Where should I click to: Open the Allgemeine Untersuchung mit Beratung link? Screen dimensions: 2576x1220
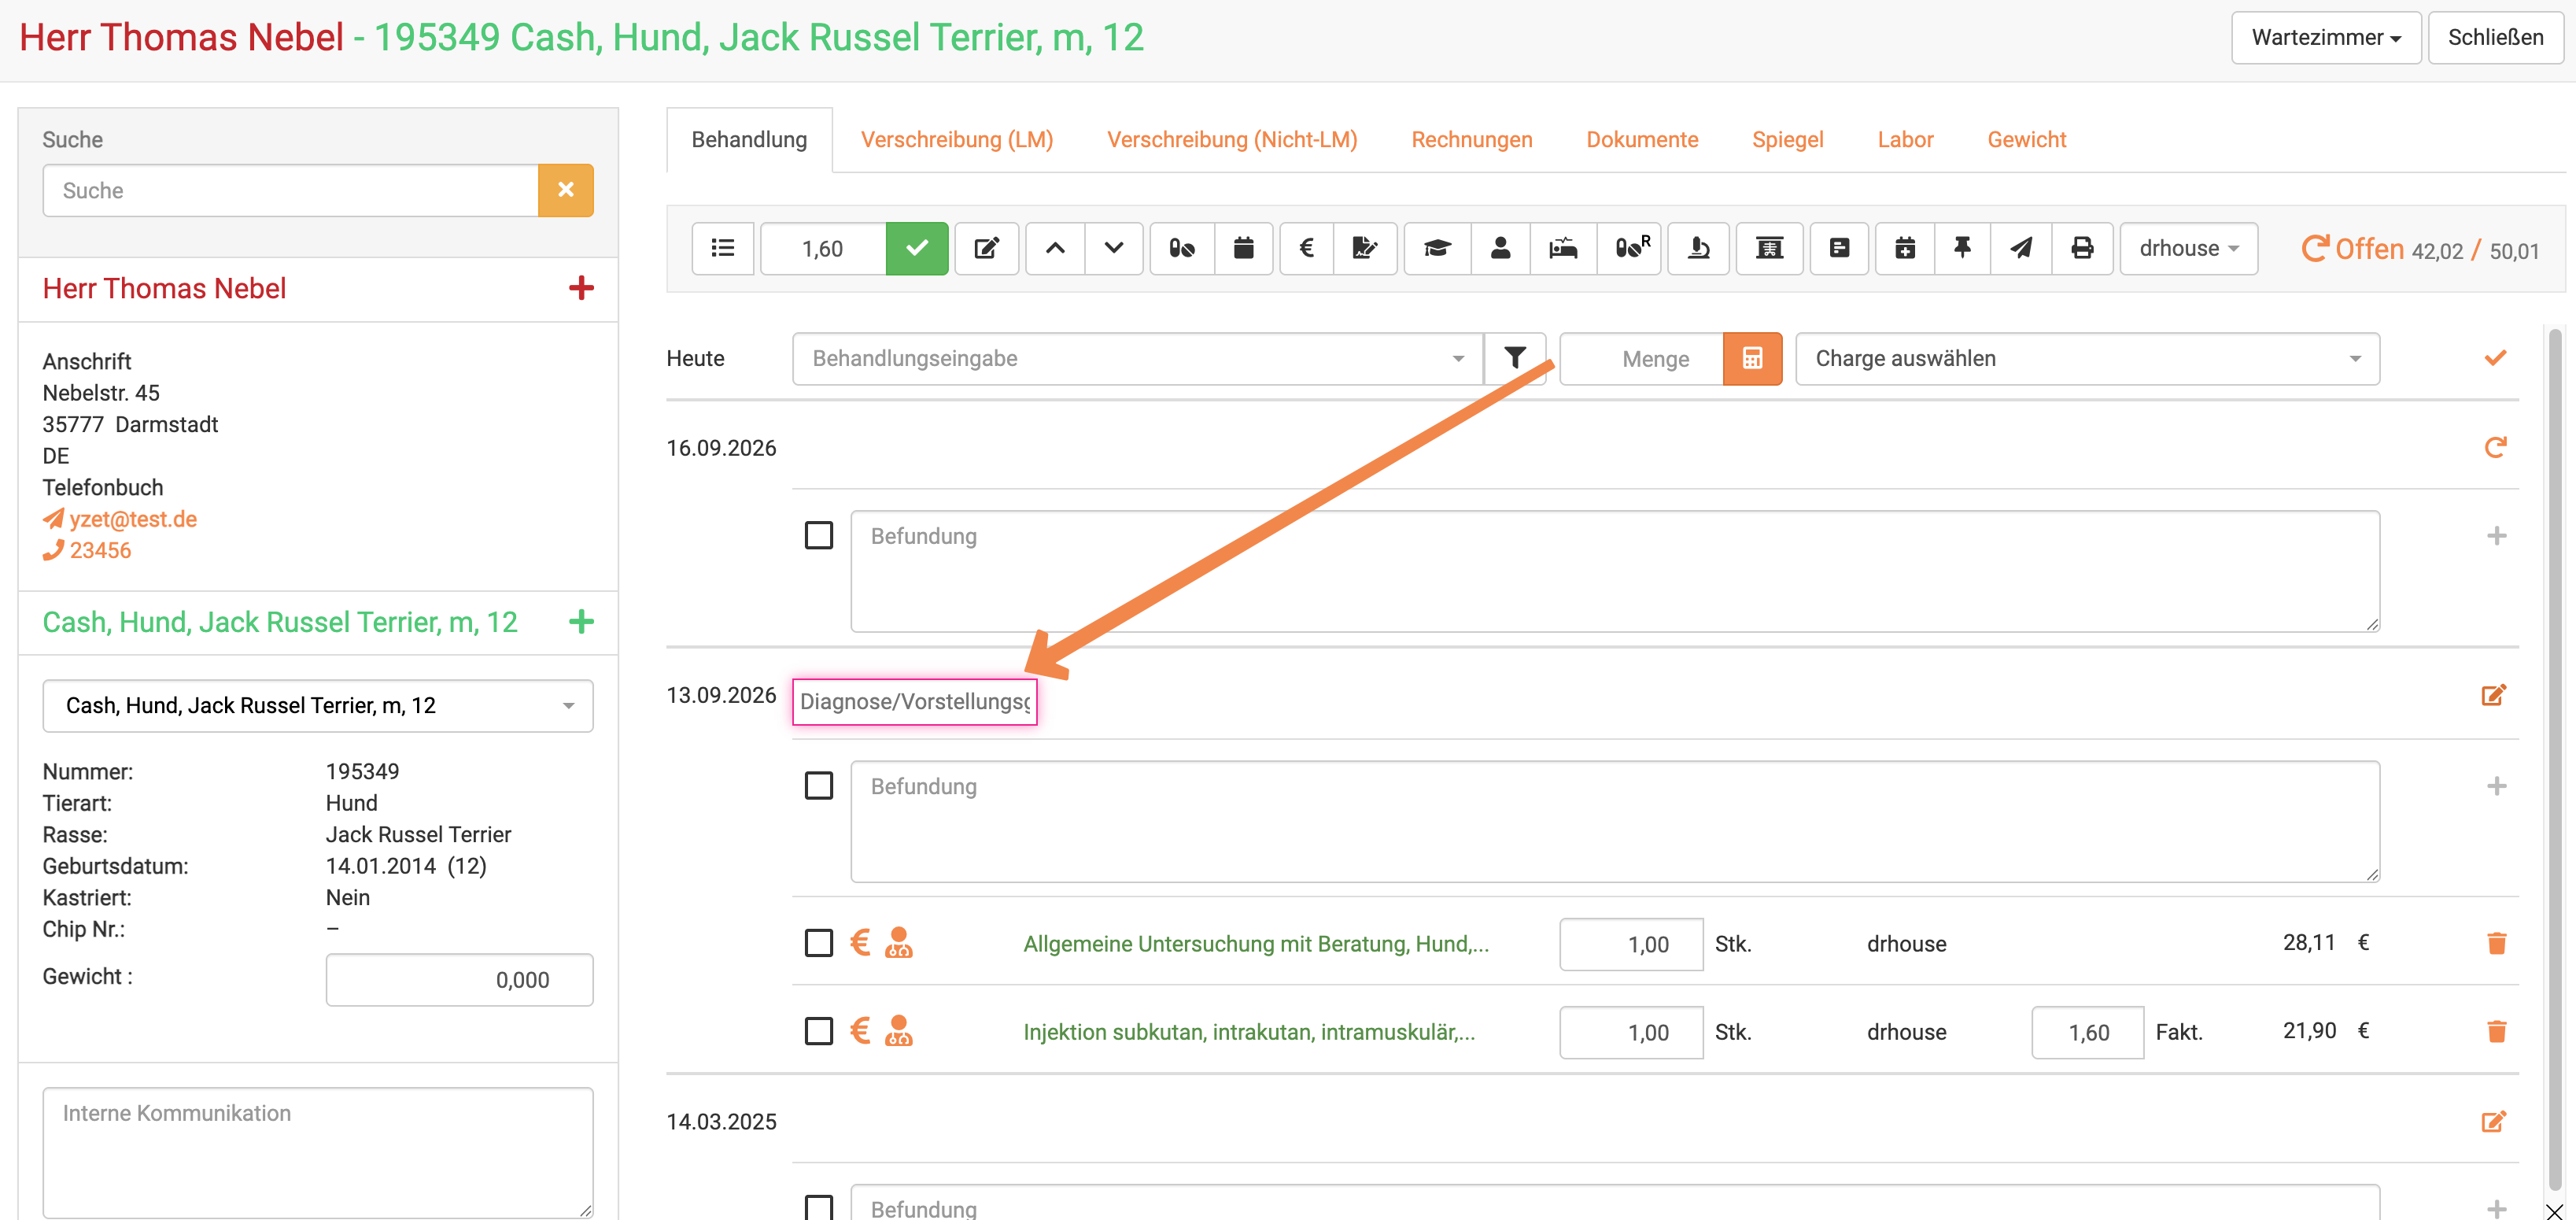(x=1256, y=943)
